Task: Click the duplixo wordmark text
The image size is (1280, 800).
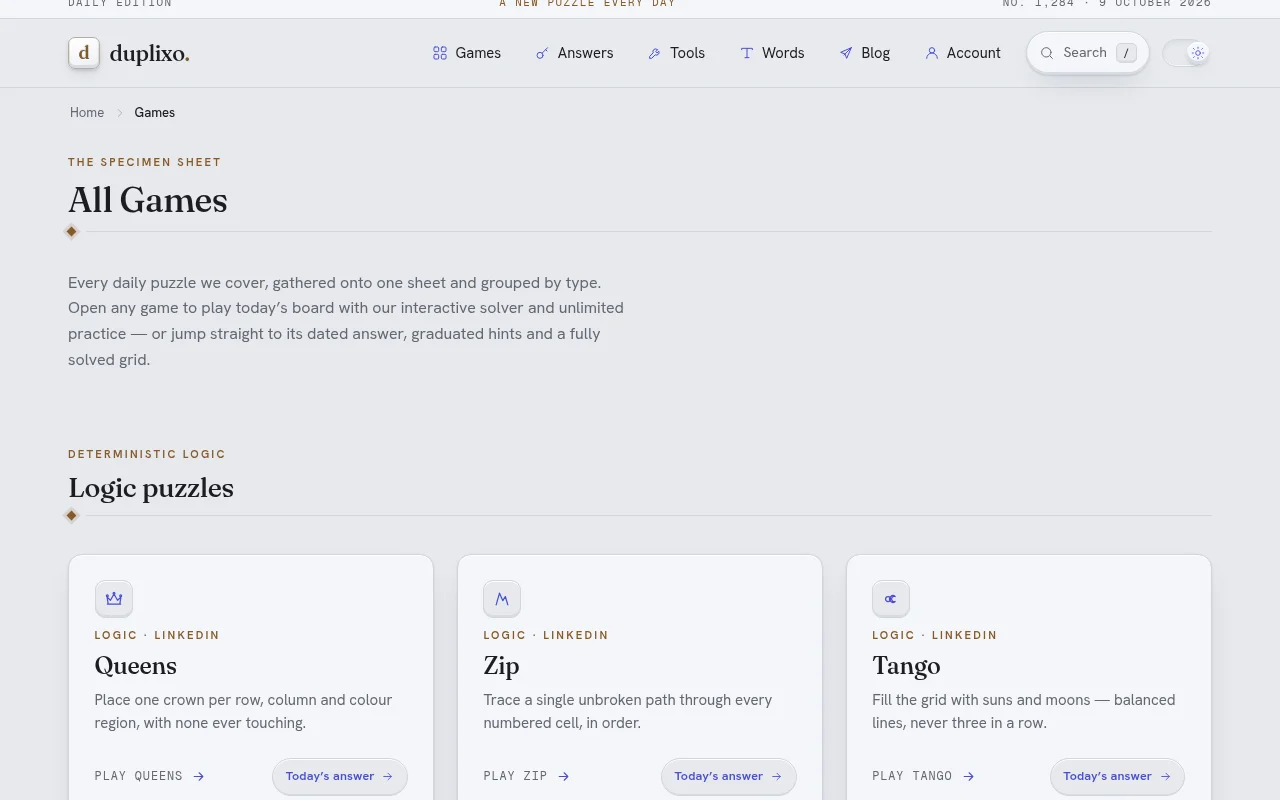Action: pyautogui.click(x=150, y=53)
